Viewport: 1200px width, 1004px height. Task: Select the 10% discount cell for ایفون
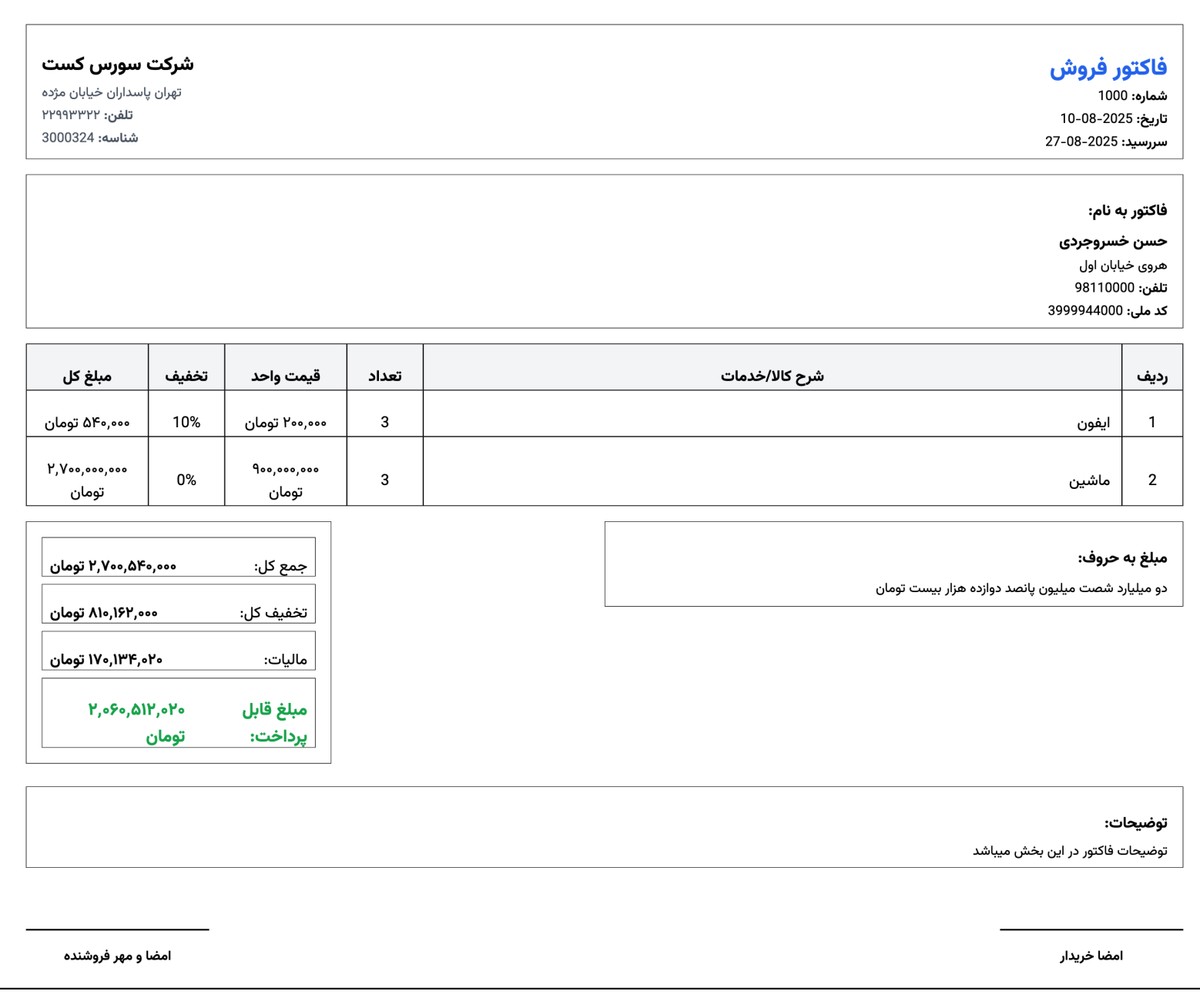186,422
